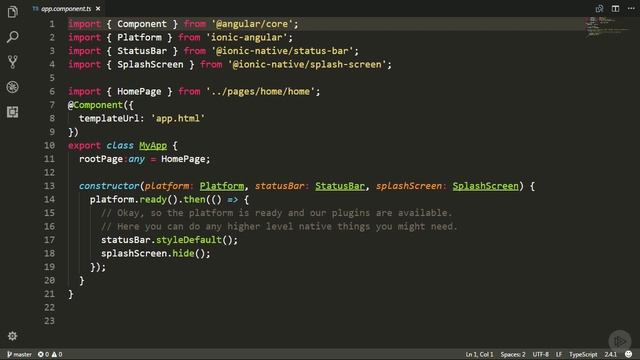Open the Extensions view

(12, 112)
